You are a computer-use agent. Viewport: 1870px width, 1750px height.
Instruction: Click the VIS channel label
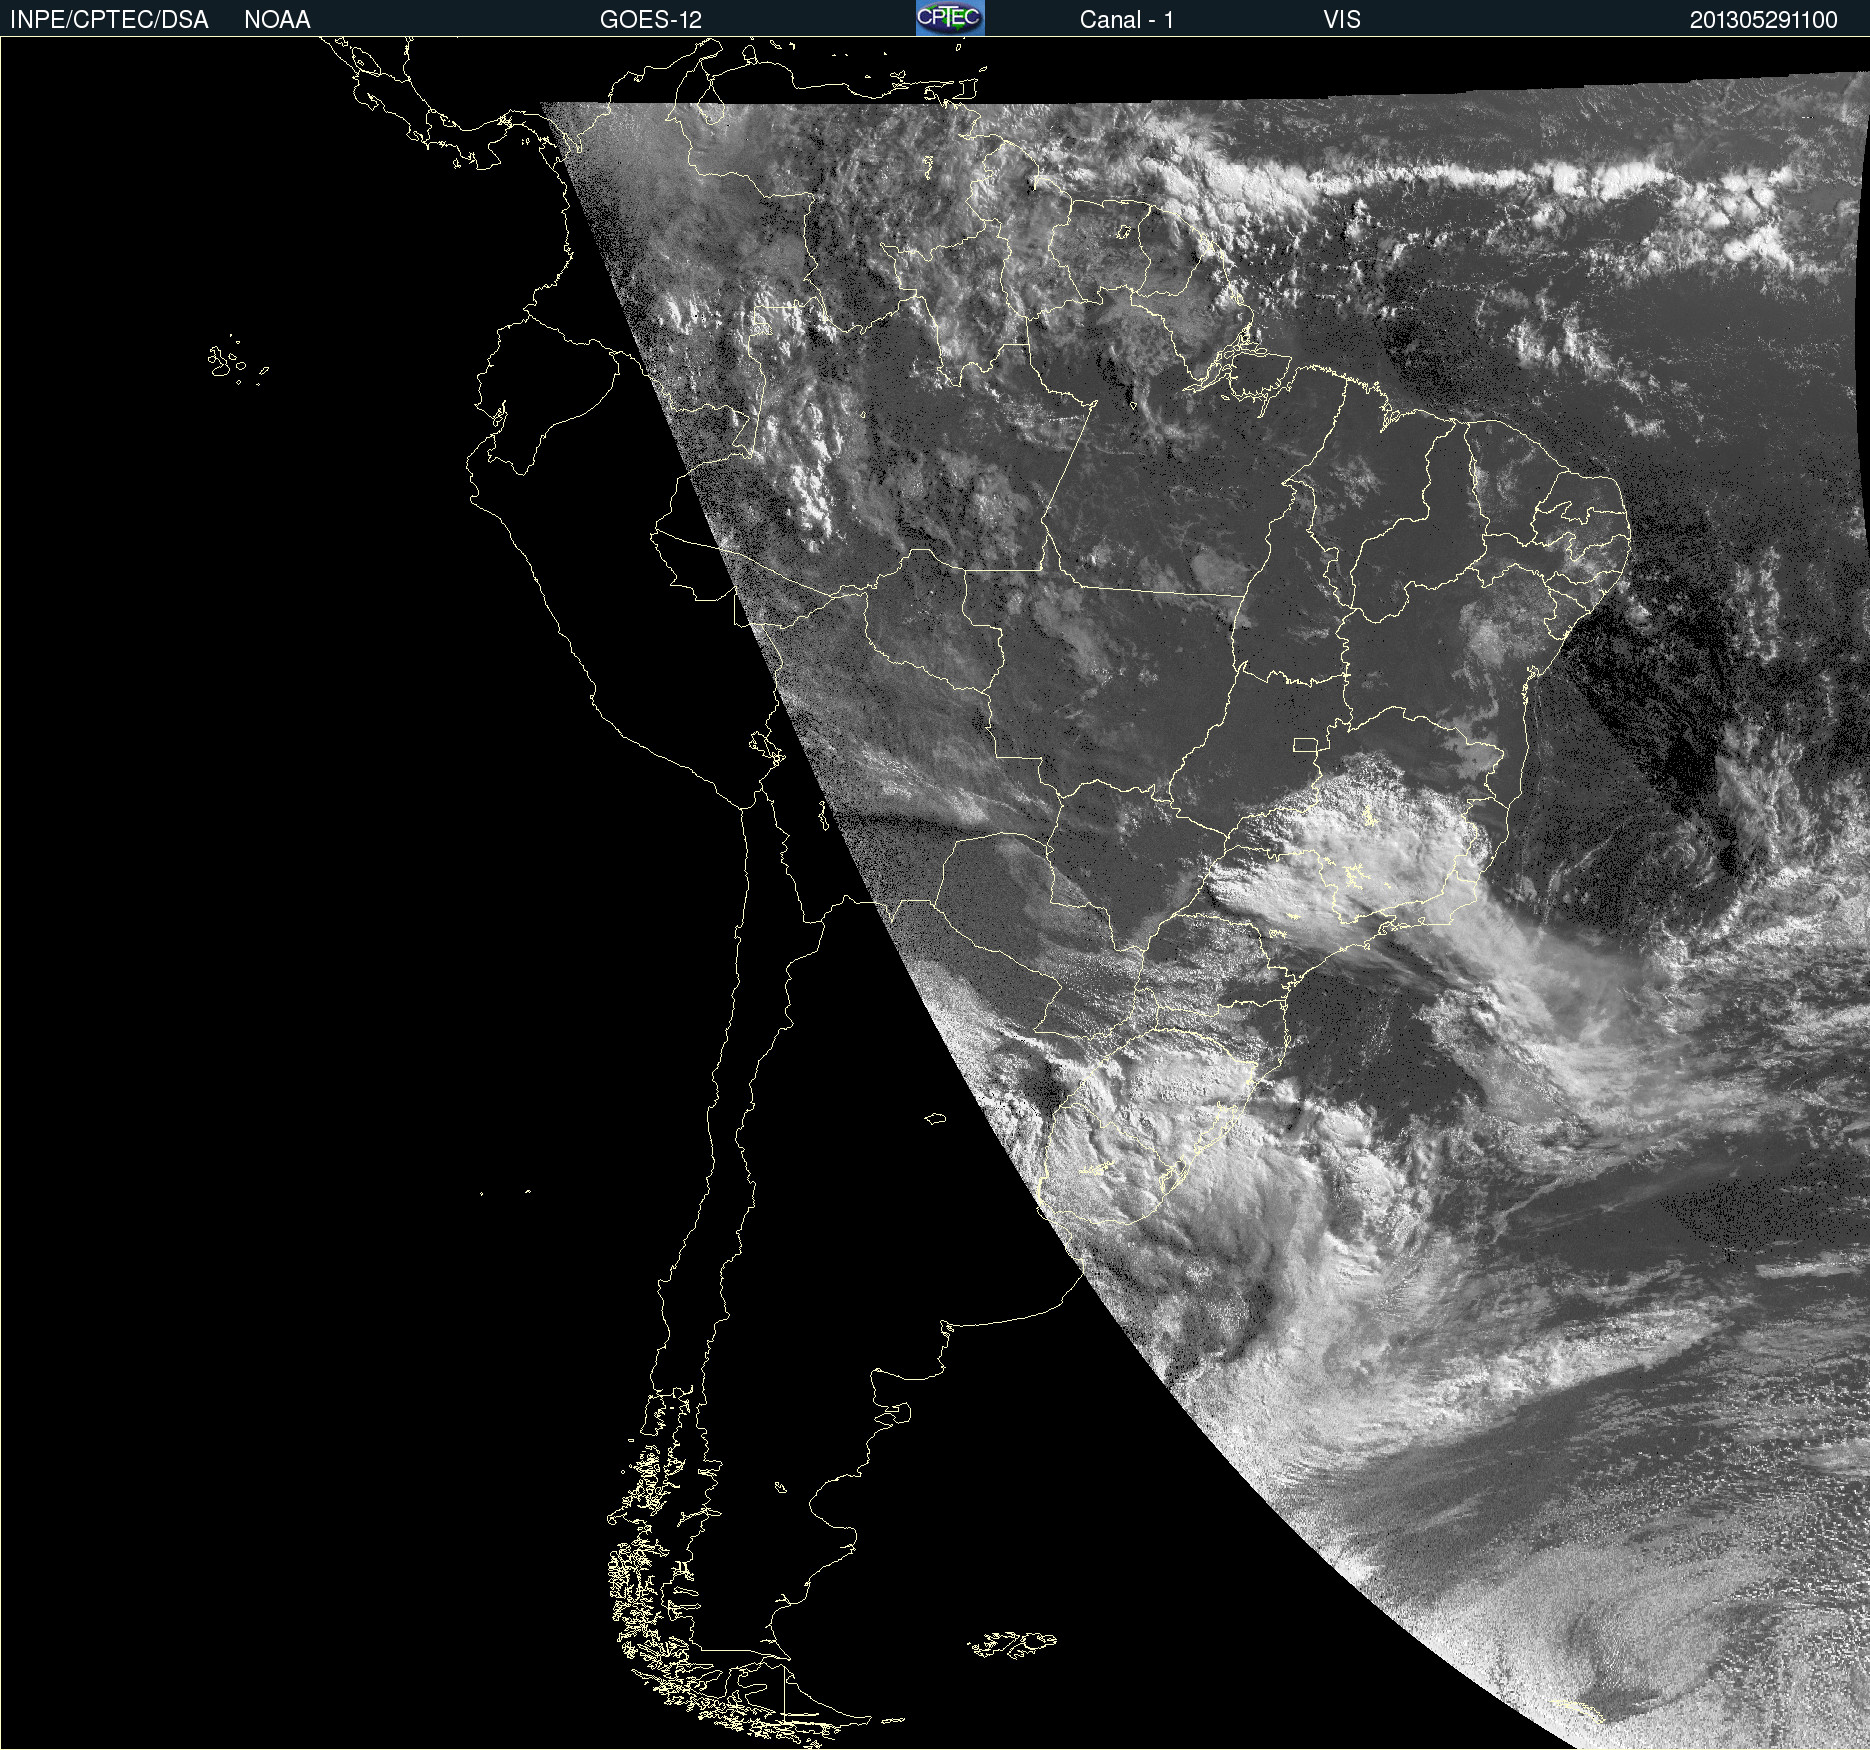pyautogui.click(x=1342, y=20)
